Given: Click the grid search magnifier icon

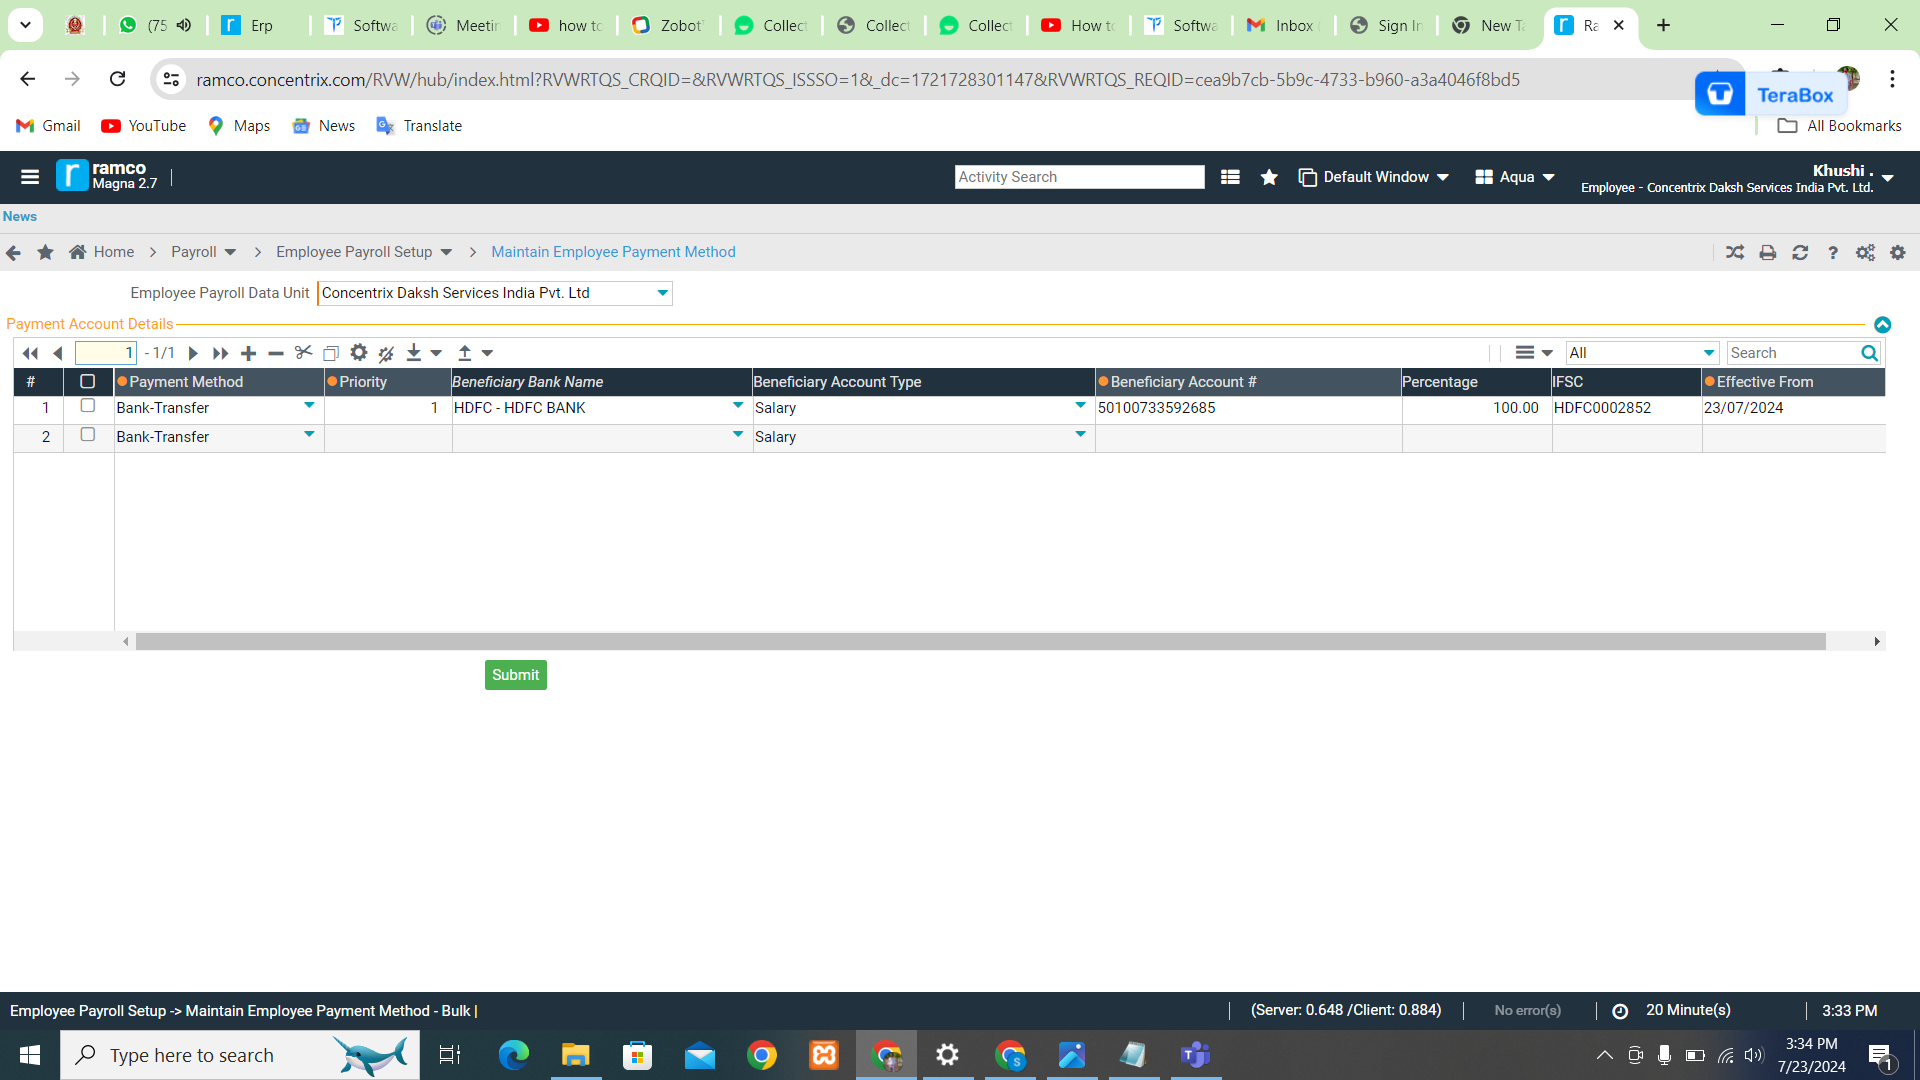Looking at the screenshot, I should pyautogui.click(x=1869, y=353).
